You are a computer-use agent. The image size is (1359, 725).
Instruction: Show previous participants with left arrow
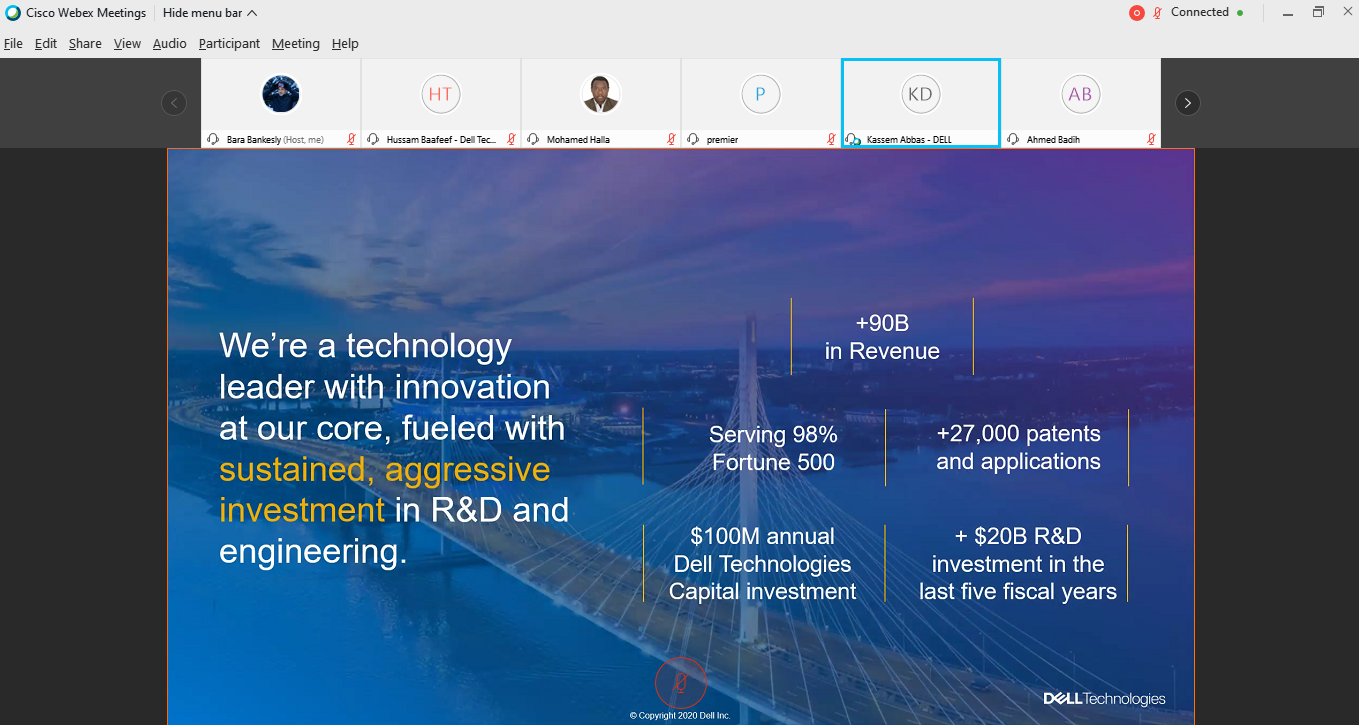(x=174, y=102)
